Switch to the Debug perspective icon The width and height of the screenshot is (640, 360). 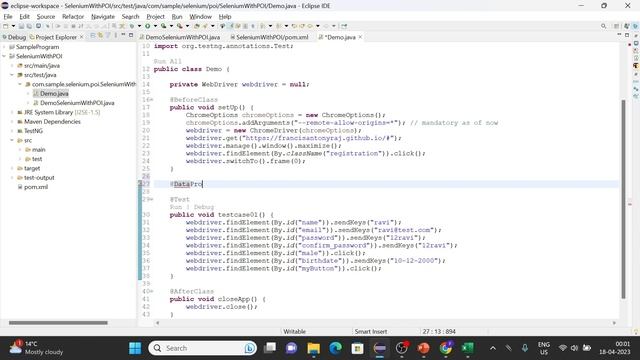(635, 26)
